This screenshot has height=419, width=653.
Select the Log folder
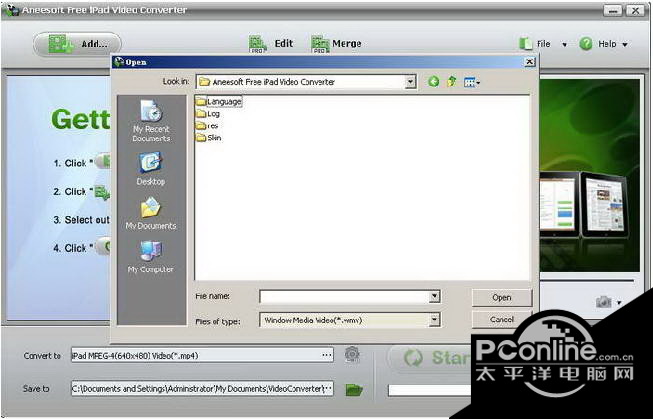click(x=208, y=114)
